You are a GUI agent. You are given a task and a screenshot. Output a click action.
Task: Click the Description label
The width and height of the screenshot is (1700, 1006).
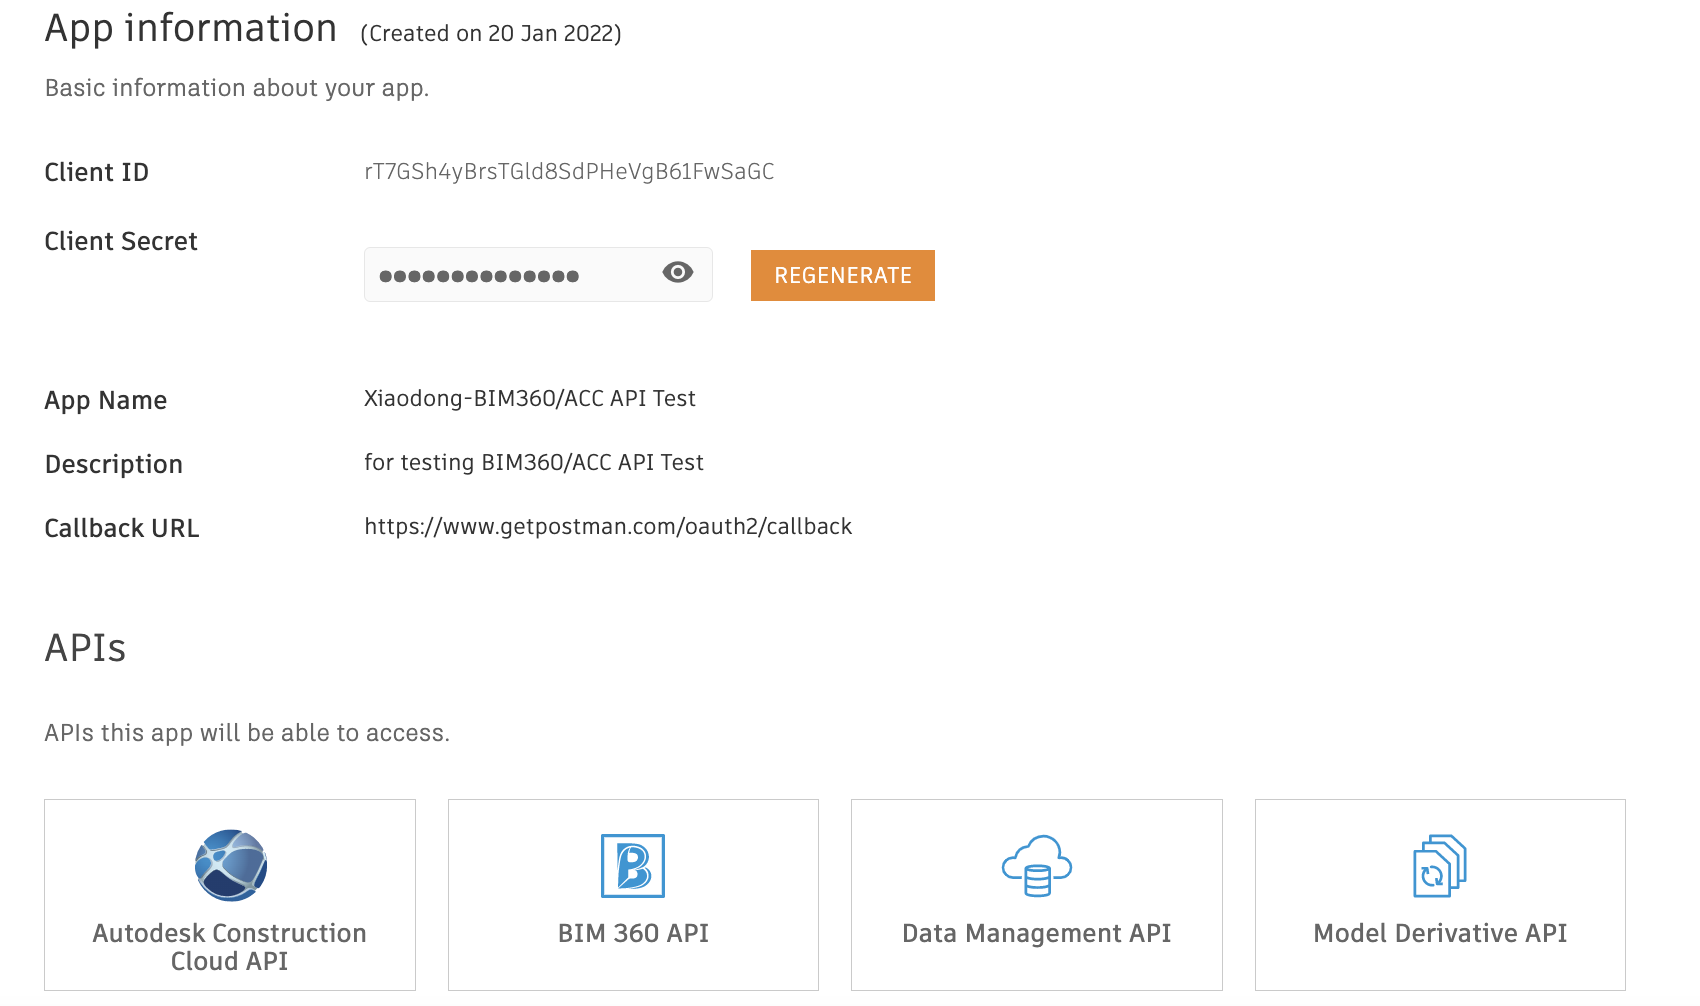point(114,465)
